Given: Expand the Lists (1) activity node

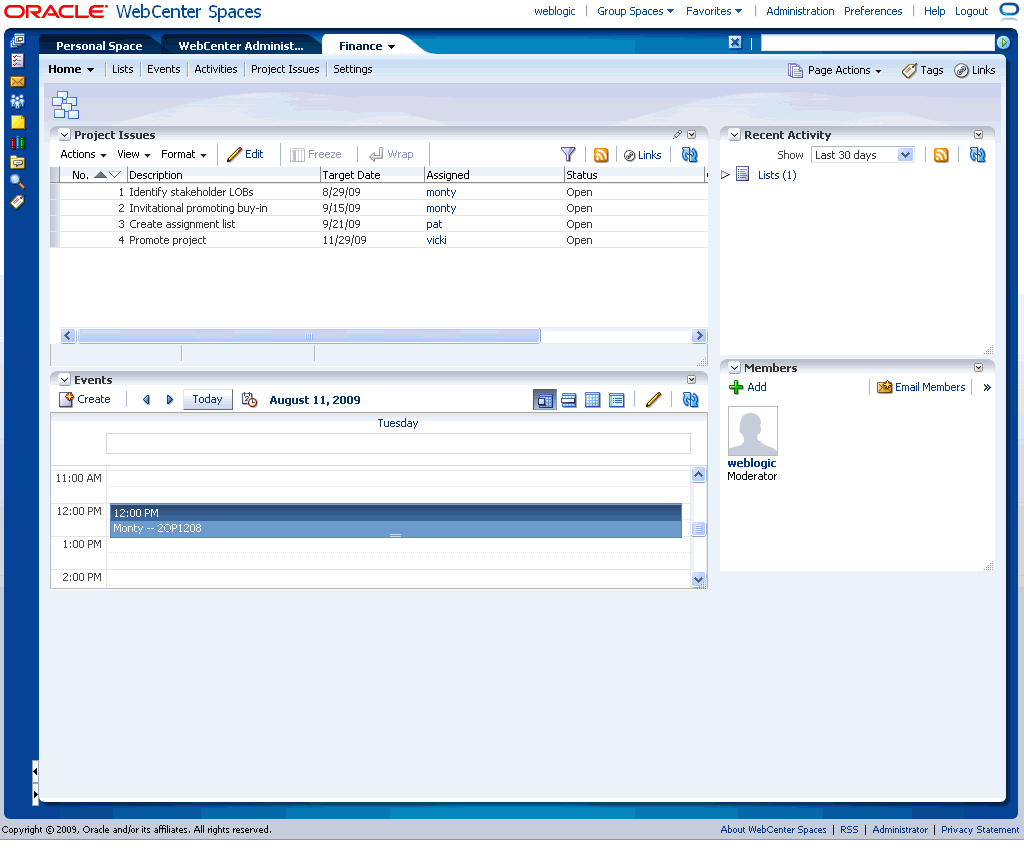Looking at the screenshot, I should pyautogui.click(x=725, y=174).
